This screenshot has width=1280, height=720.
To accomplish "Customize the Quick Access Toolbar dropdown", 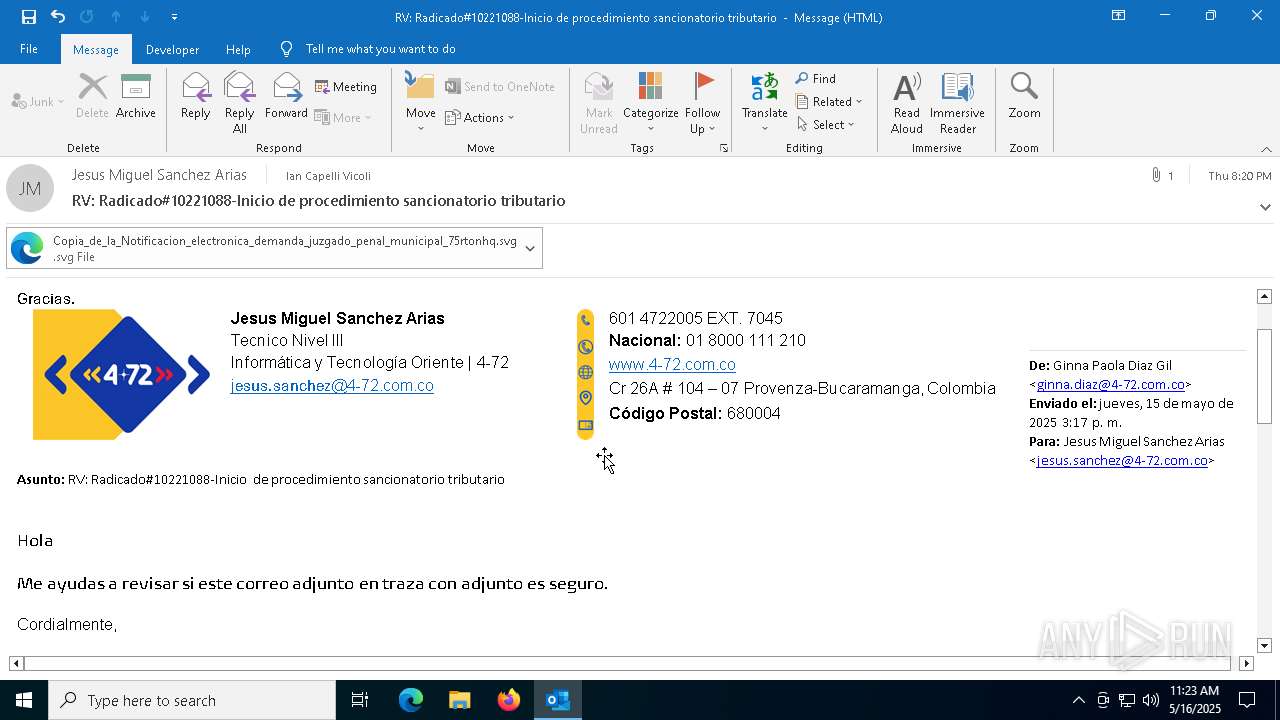I will tap(175, 16).
